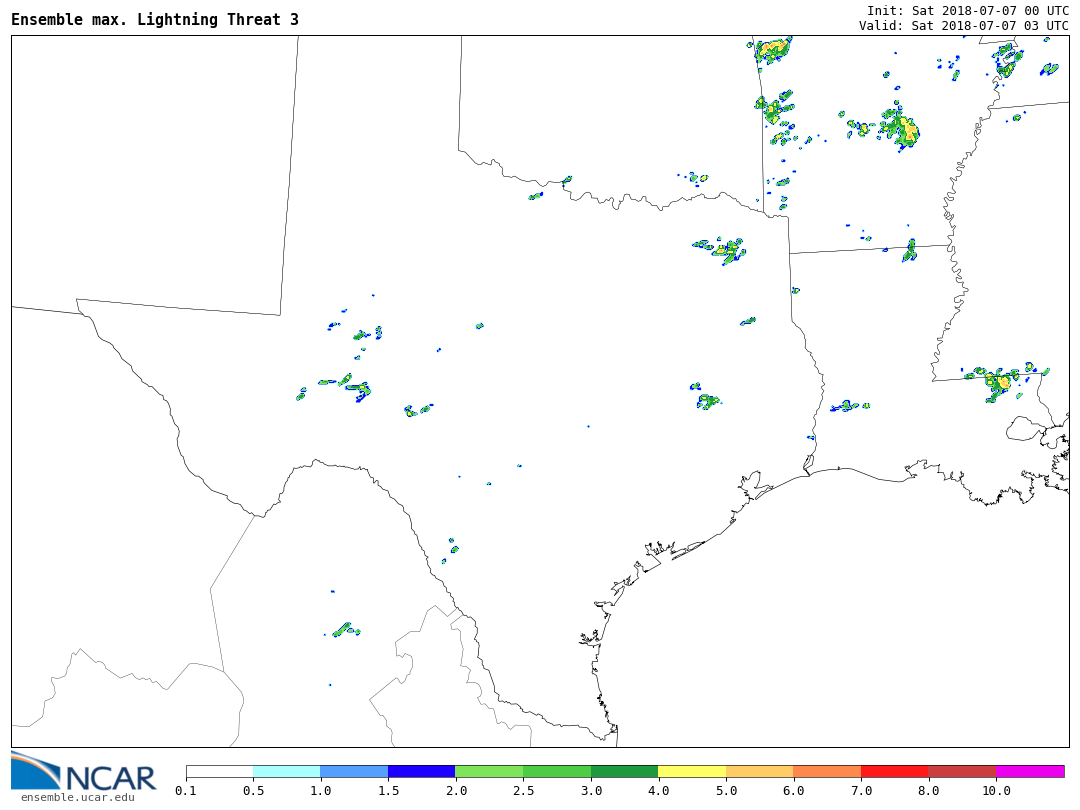Select the Valid time text line
The width and height of the screenshot is (1080, 810).
point(963,25)
